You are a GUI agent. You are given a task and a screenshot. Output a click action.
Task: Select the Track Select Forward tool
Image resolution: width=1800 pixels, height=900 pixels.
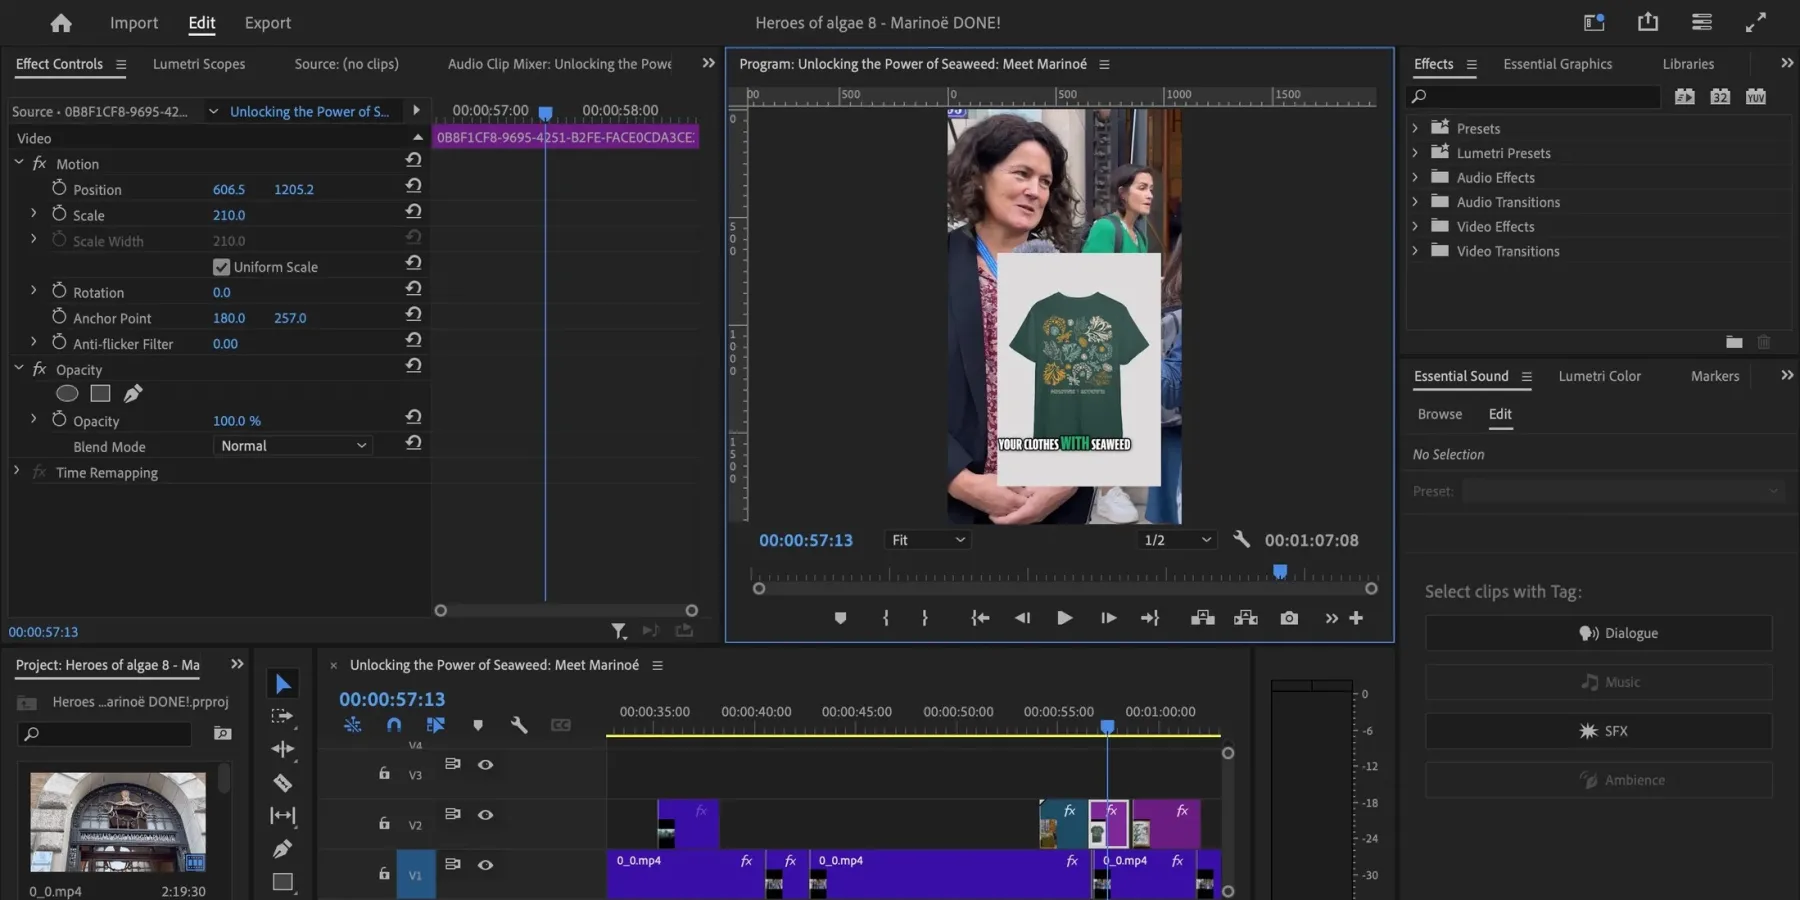pyautogui.click(x=283, y=716)
